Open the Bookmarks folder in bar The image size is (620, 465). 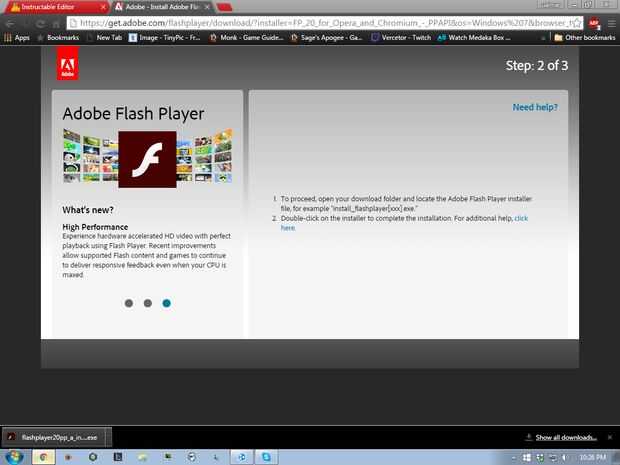coord(59,38)
